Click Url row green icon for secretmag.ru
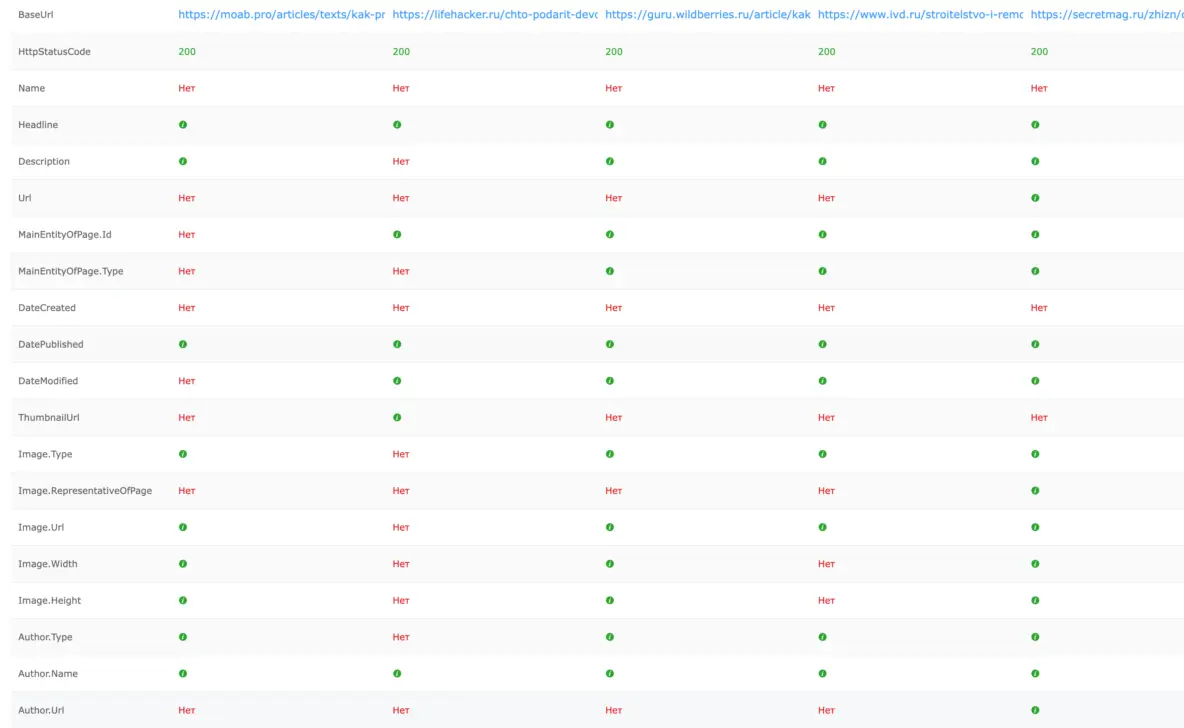The height and width of the screenshot is (728, 1184). (x=1035, y=198)
